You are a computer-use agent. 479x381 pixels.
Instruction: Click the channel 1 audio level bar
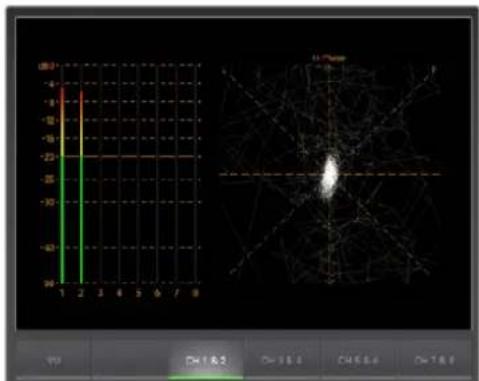[62, 185]
